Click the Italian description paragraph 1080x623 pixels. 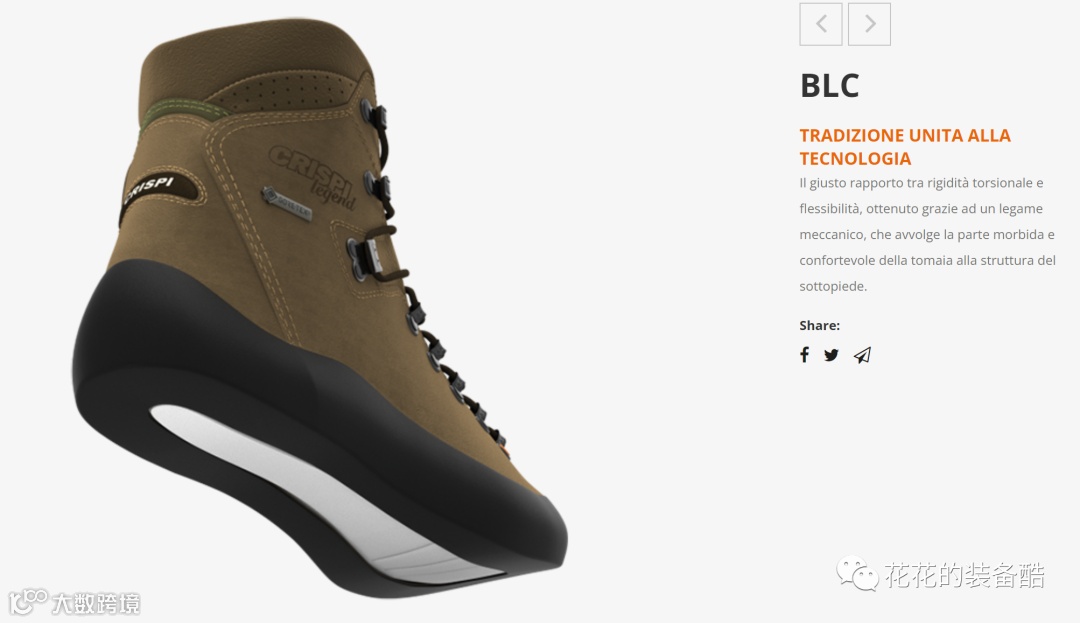927,235
